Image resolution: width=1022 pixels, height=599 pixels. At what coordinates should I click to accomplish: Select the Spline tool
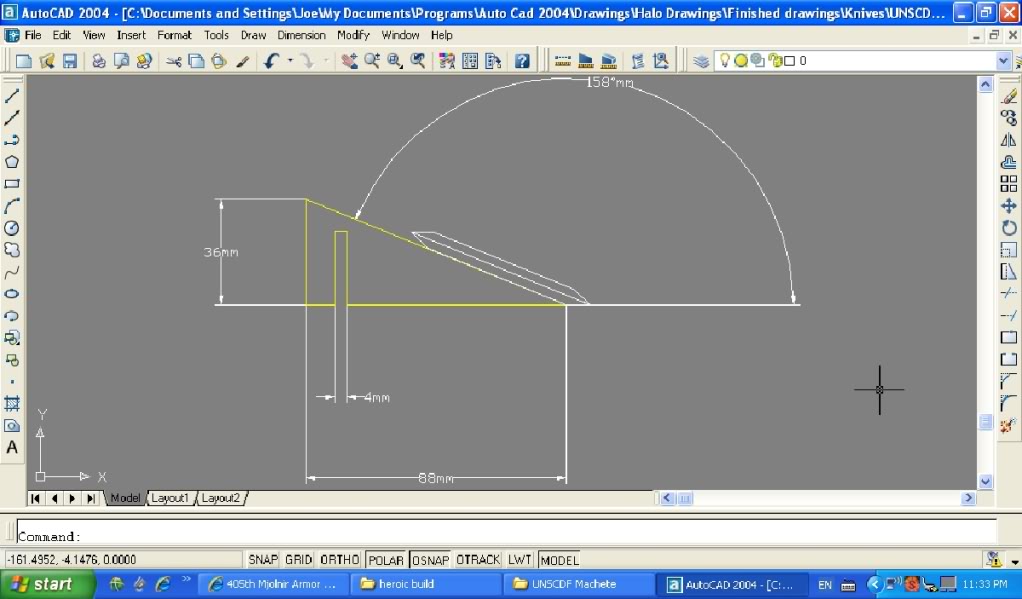[x=12, y=272]
